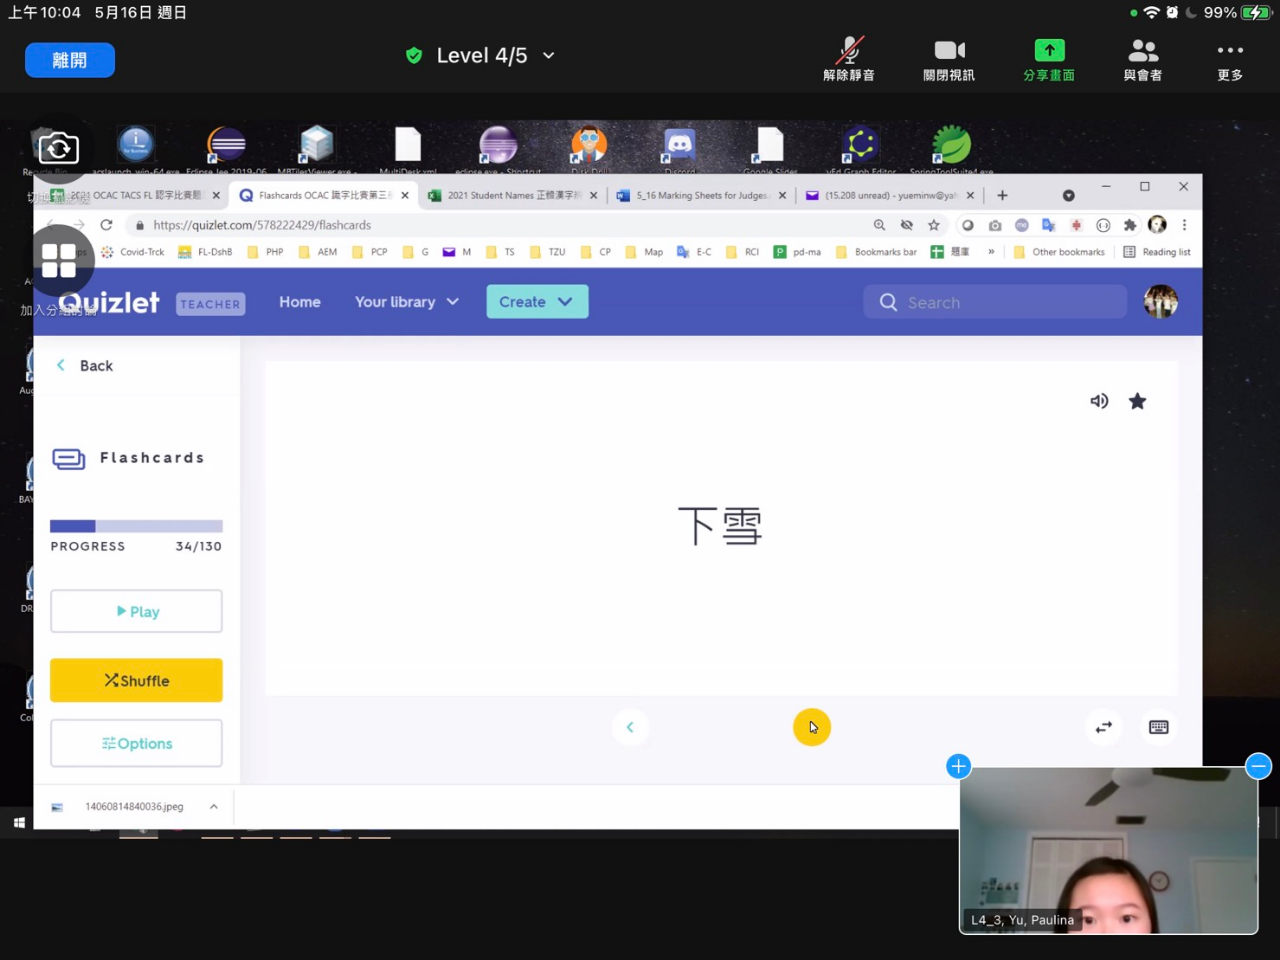
Task: Expand the Your library menu
Action: (x=406, y=302)
